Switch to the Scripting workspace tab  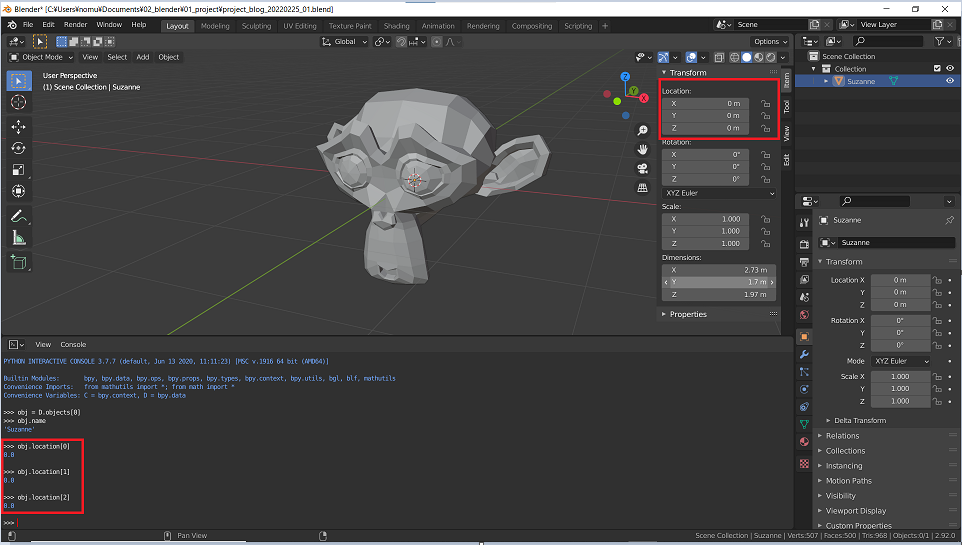(x=578, y=26)
